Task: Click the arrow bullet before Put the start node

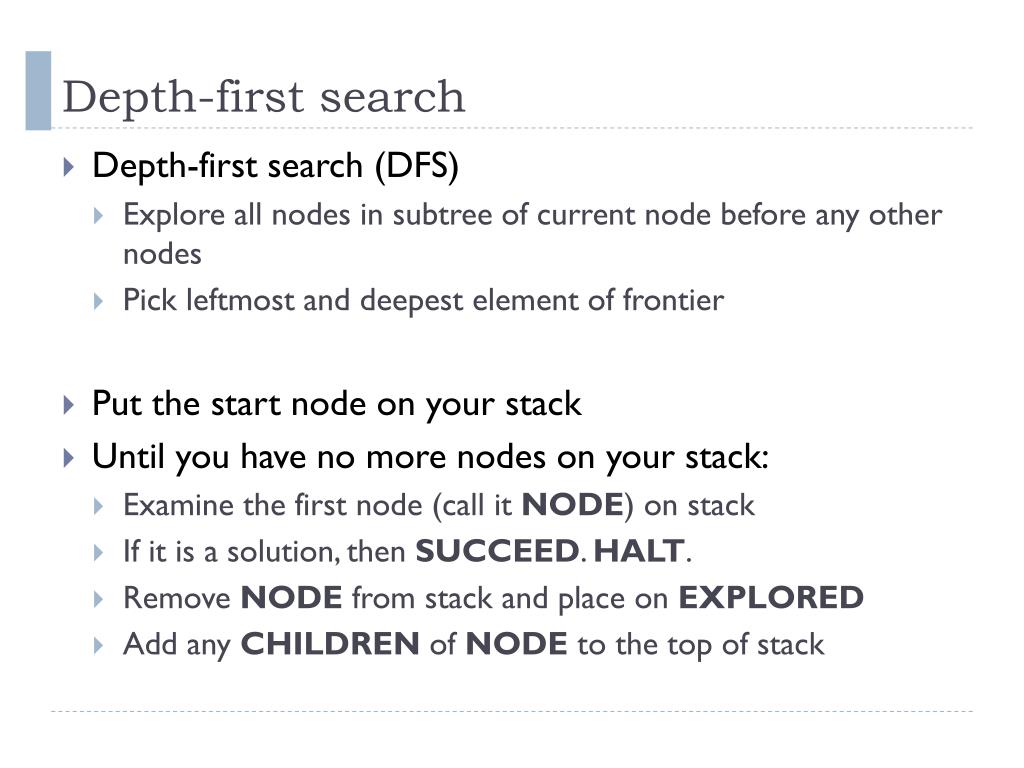Action: coord(69,405)
